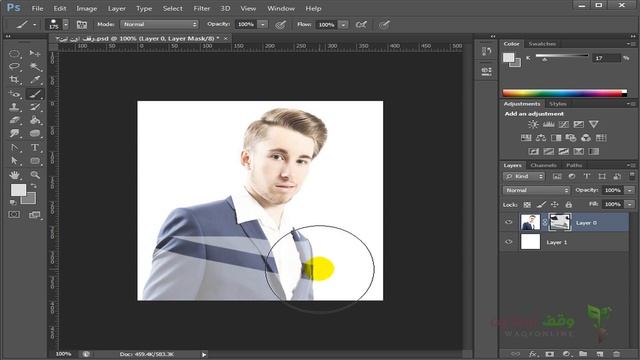This screenshot has width=640, height=360.
Task: Select the History Brush tool
Action: (35, 107)
